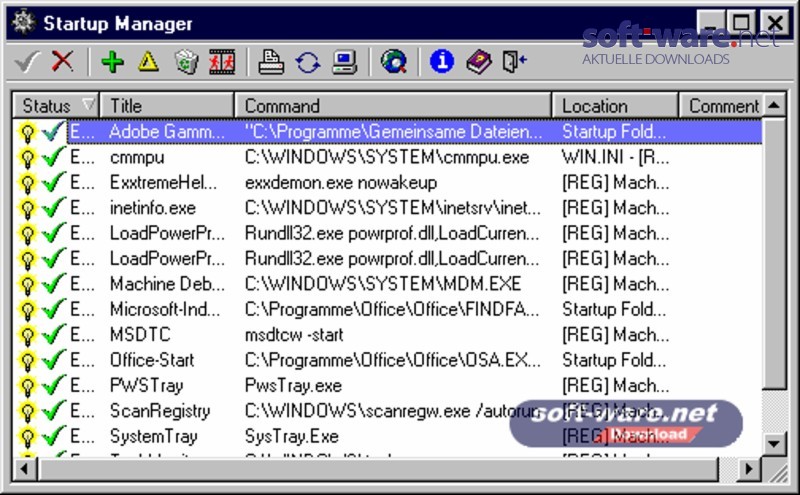
Task: Click the computer toolbar icon
Action: point(345,62)
